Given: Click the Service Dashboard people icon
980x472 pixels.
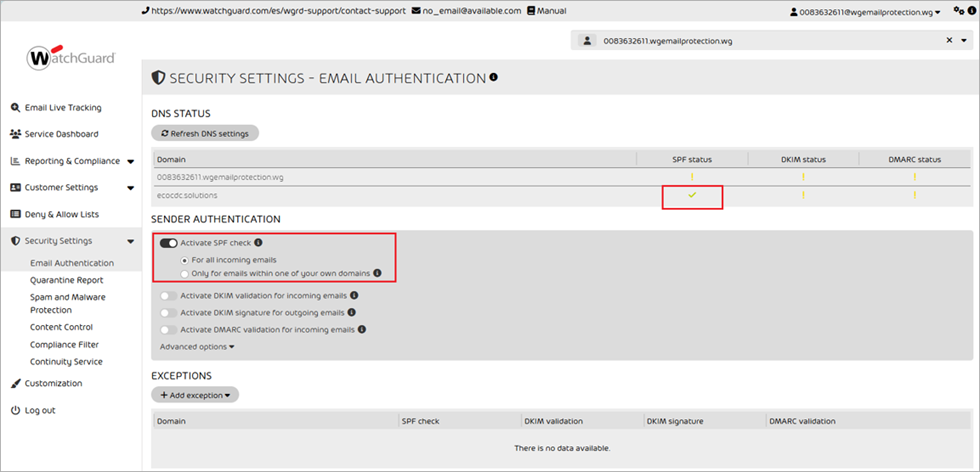Looking at the screenshot, I should (16, 134).
